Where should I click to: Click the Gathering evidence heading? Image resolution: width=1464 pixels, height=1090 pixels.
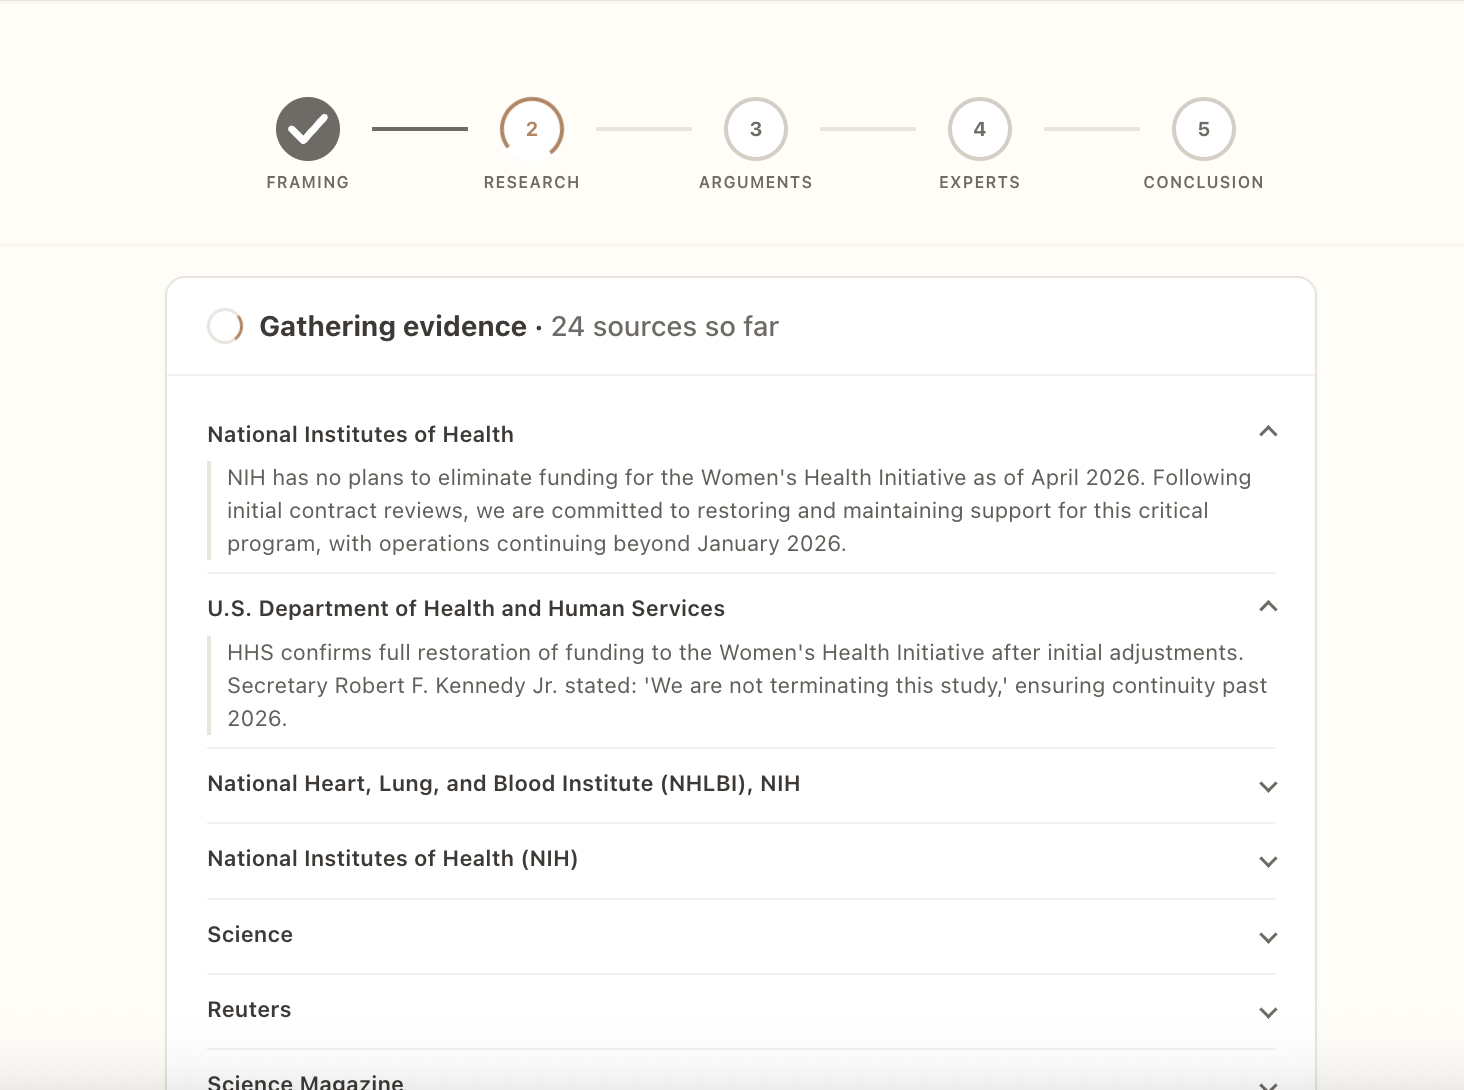pos(393,326)
